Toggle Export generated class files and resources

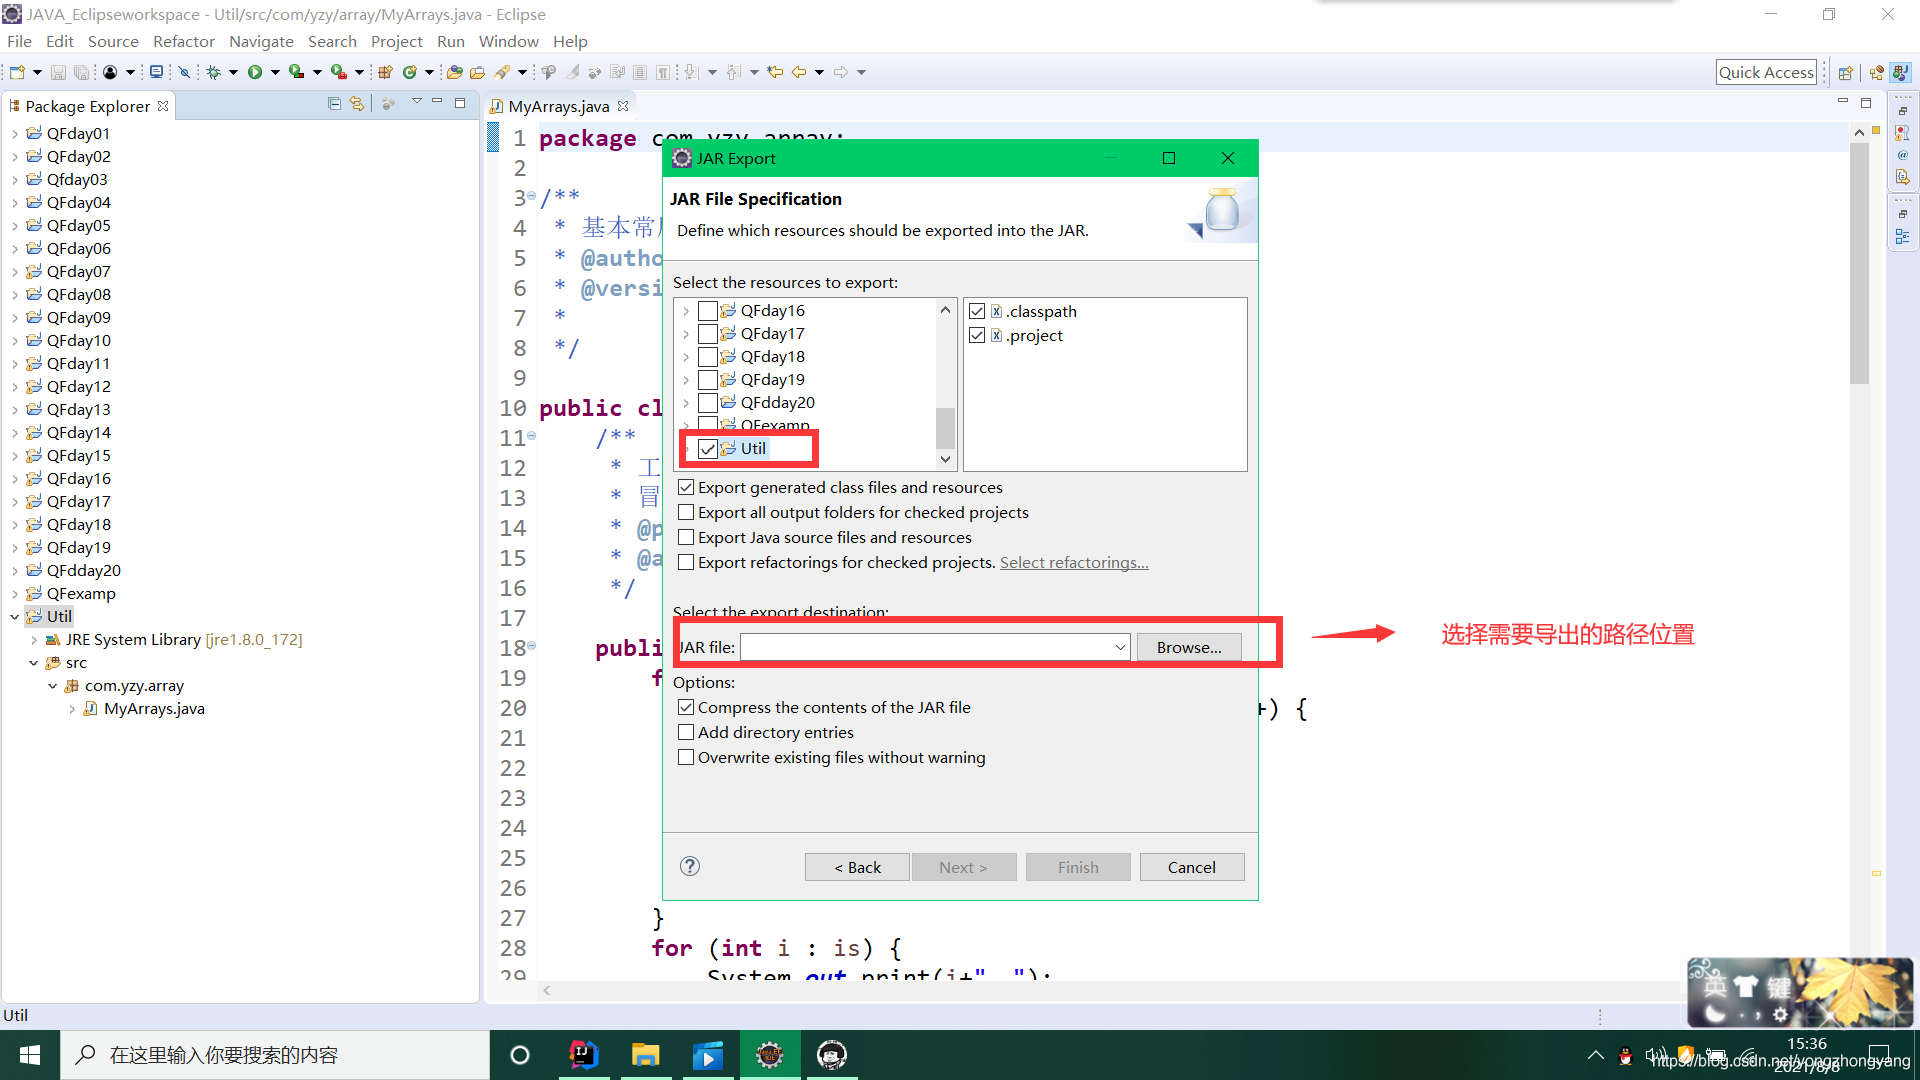coord(686,488)
